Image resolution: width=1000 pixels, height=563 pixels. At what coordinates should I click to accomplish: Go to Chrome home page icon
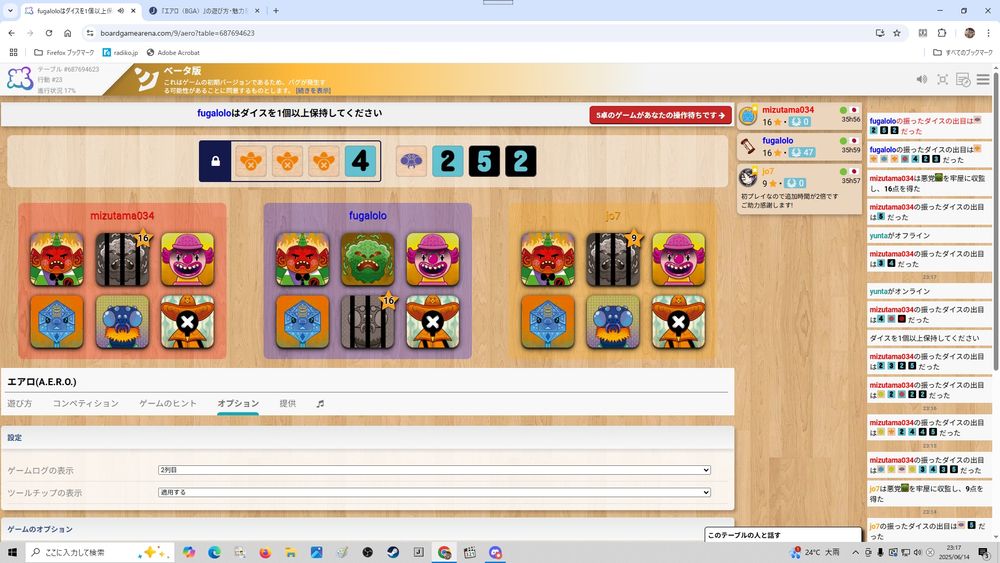(68, 33)
